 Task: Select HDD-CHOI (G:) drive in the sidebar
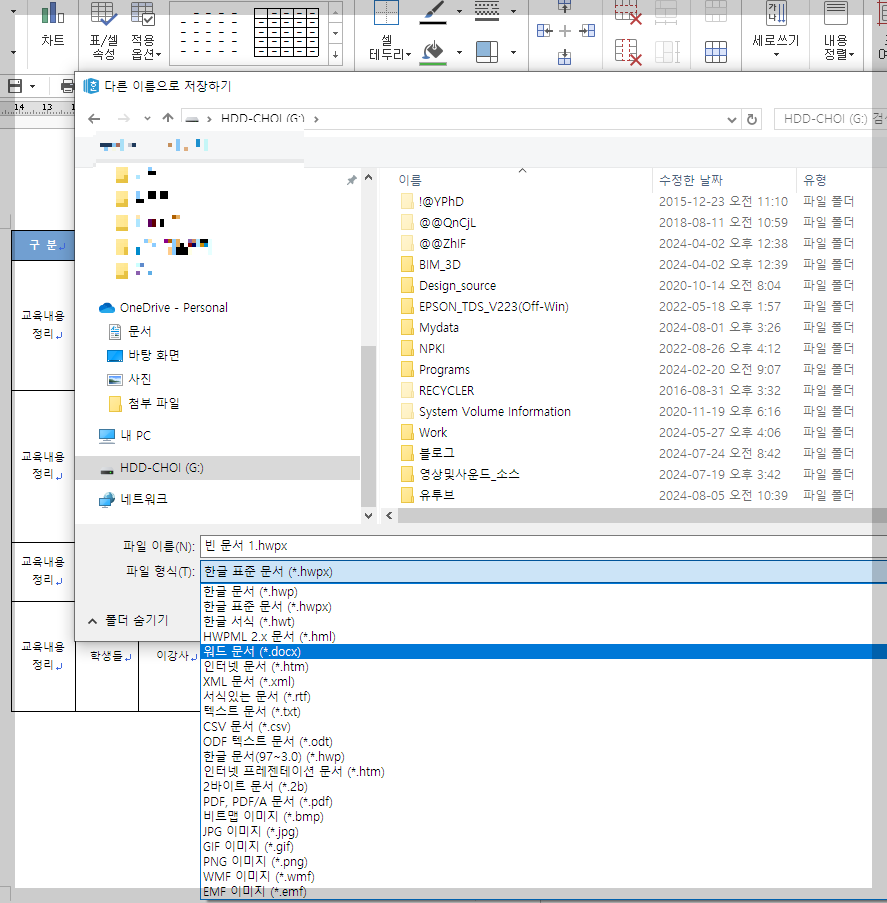tap(217, 468)
